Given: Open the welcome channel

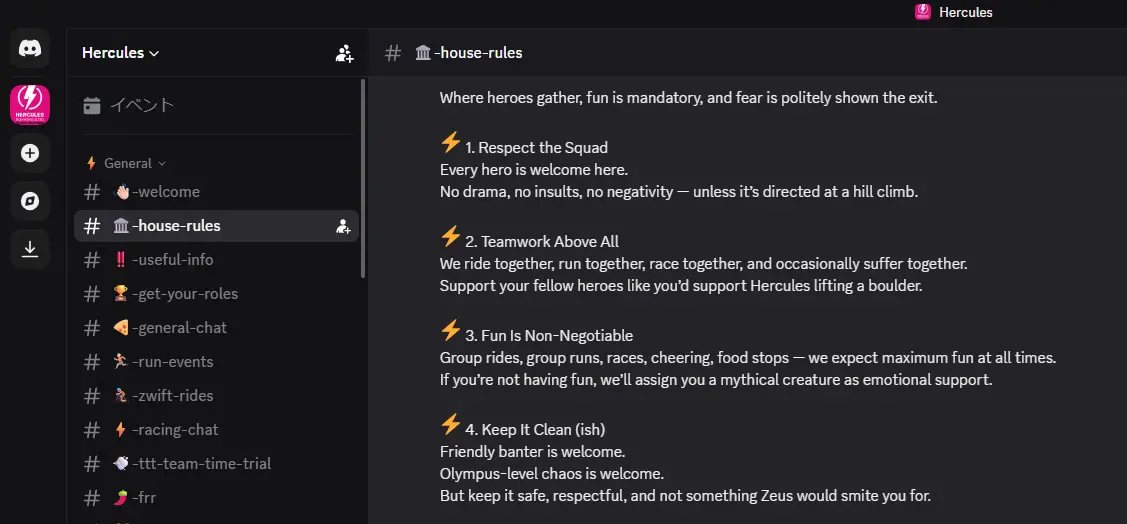Looking at the screenshot, I should click(x=216, y=192).
